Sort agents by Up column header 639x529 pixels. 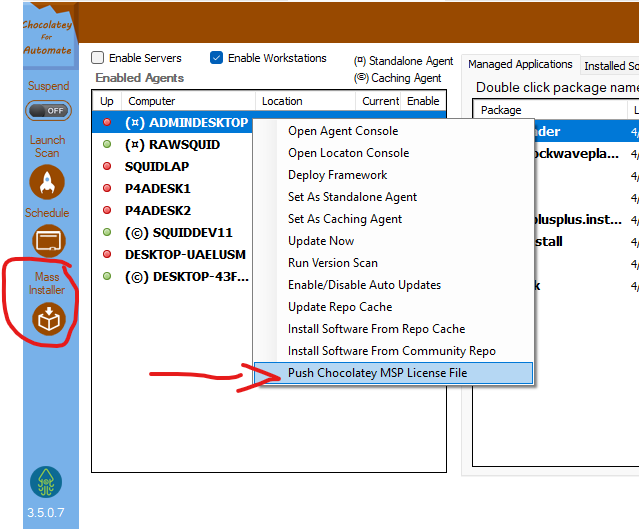click(x=107, y=101)
